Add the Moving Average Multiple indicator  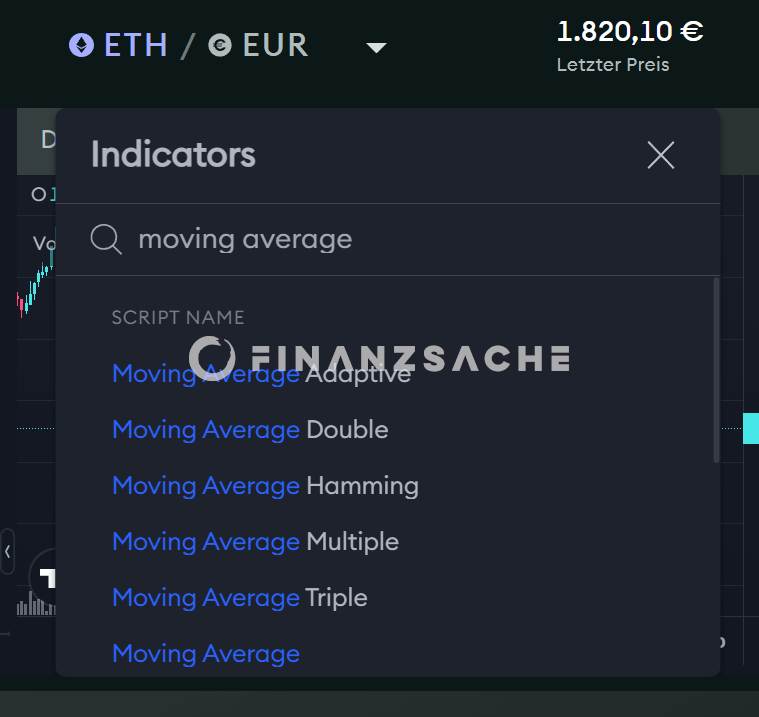256,541
